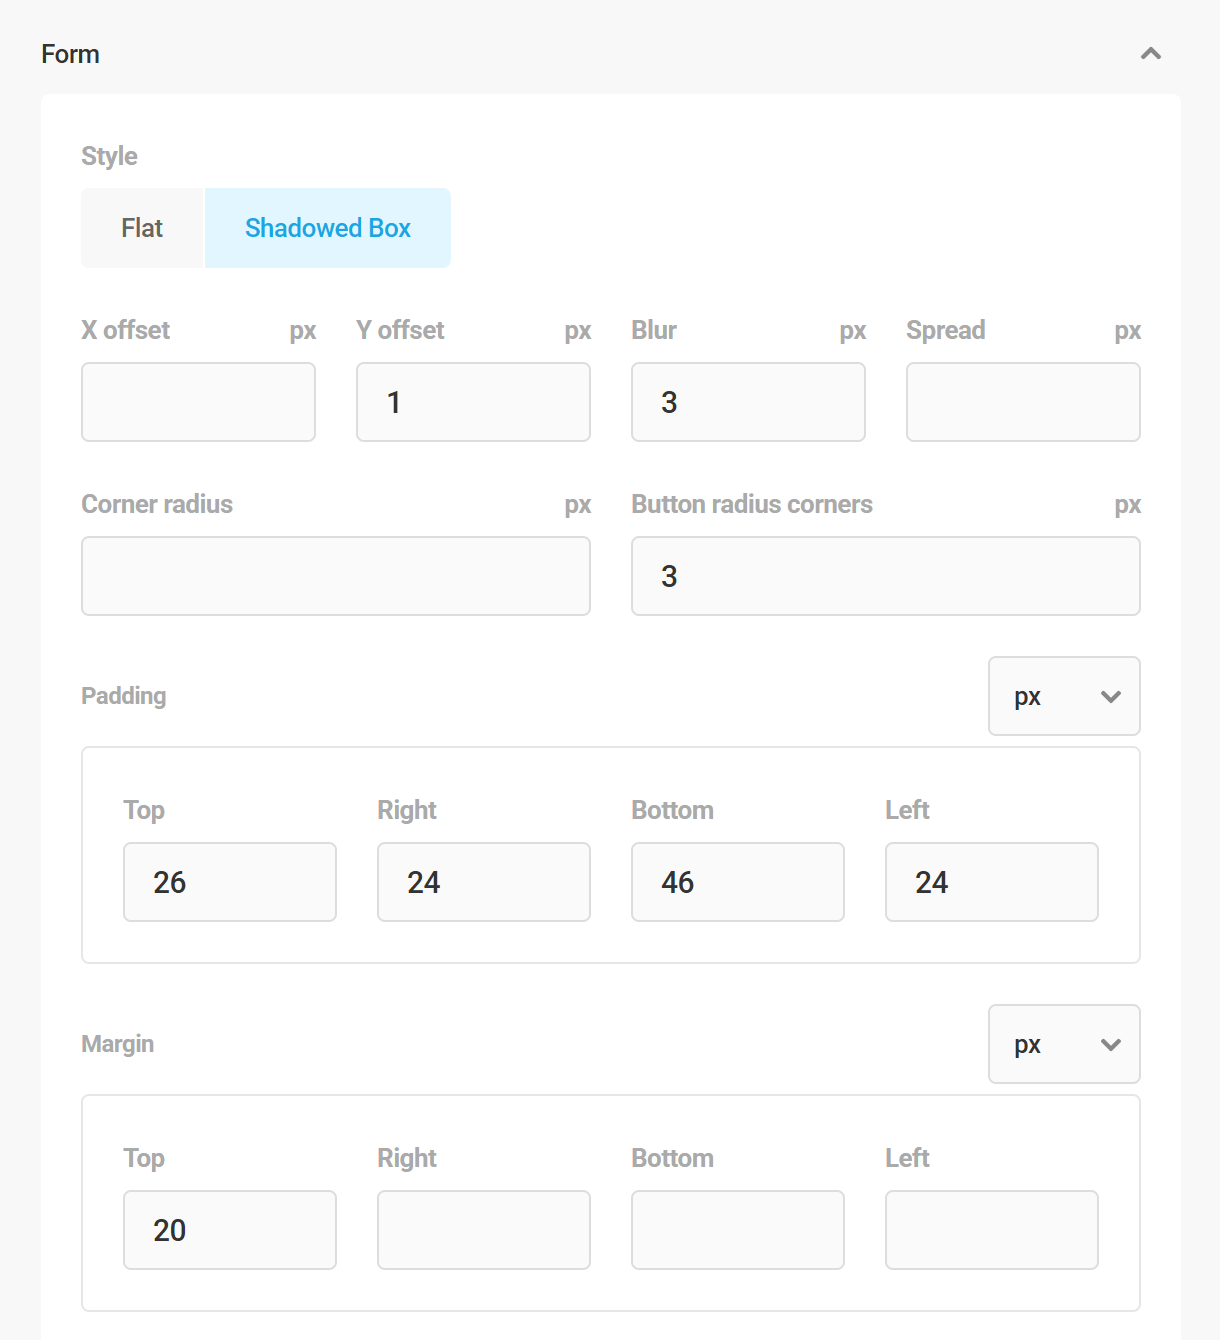Open the Margin units dropdown
Viewport: 1220px width, 1340px height.
pos(1063,1044)
